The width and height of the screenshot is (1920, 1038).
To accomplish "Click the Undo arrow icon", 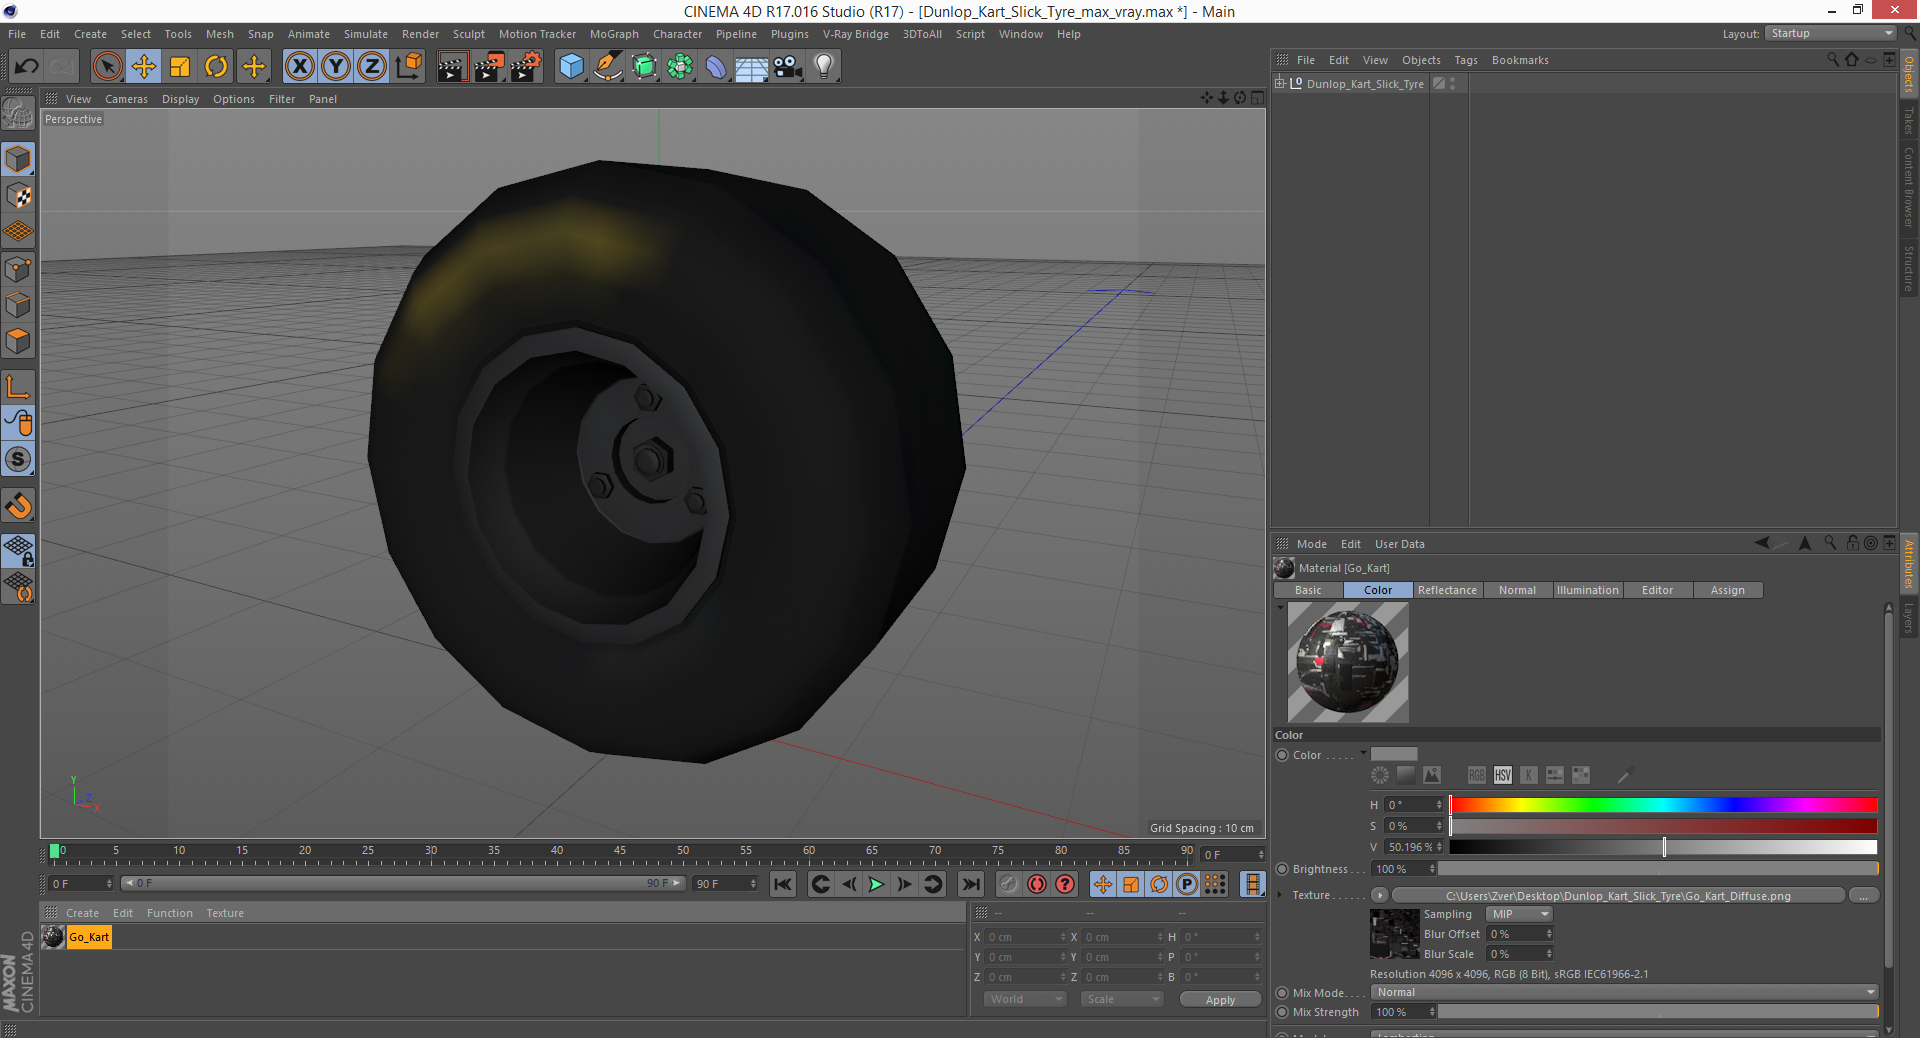I will pos(27,67).
